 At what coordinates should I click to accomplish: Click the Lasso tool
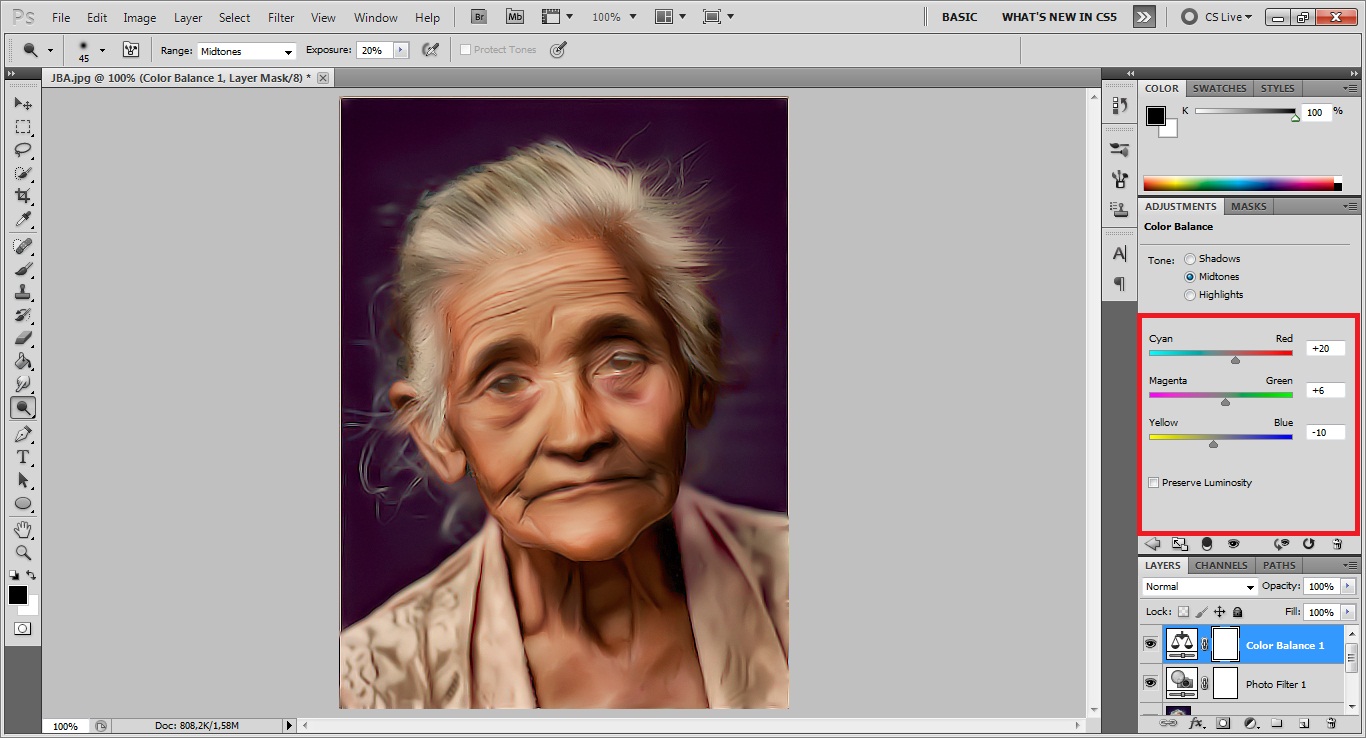[22, 150]
